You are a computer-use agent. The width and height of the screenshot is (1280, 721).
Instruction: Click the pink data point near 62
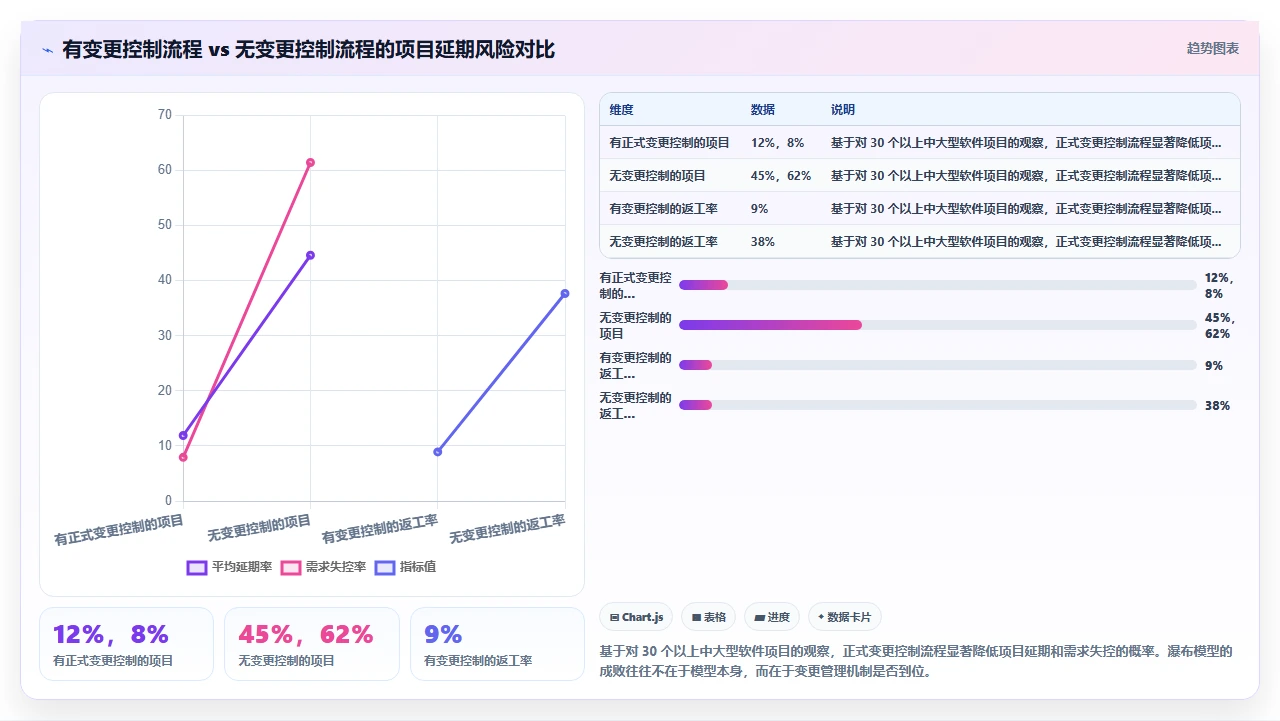tap(310, 162)
